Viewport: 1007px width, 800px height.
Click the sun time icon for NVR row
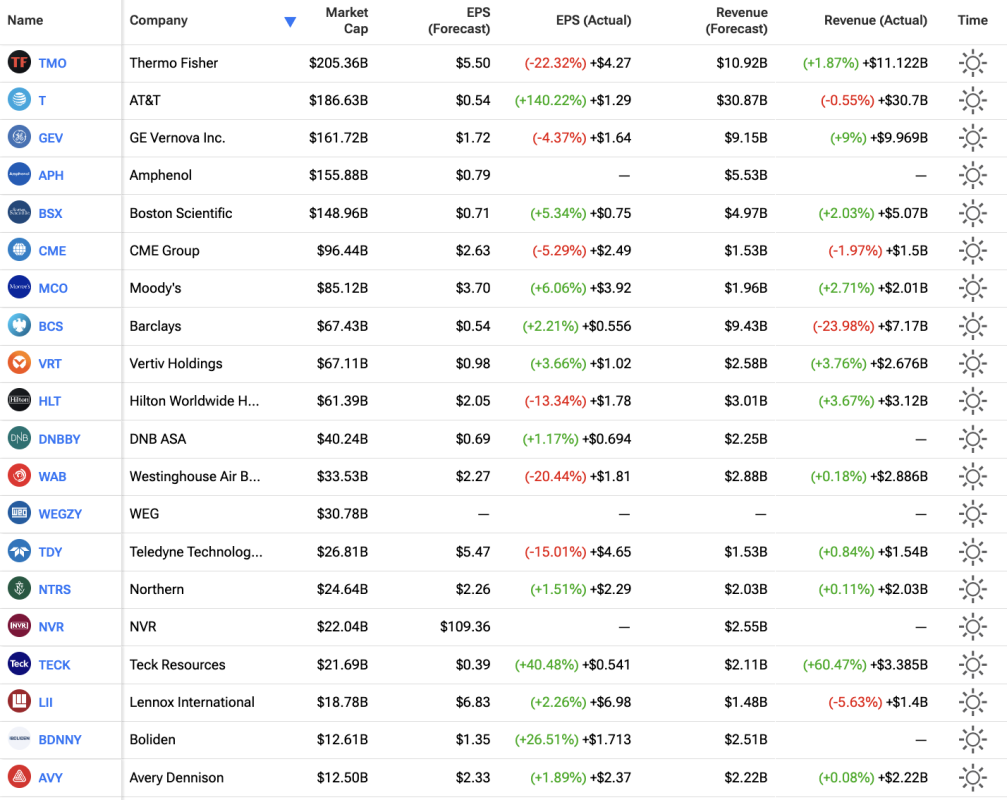pos(972,627)
